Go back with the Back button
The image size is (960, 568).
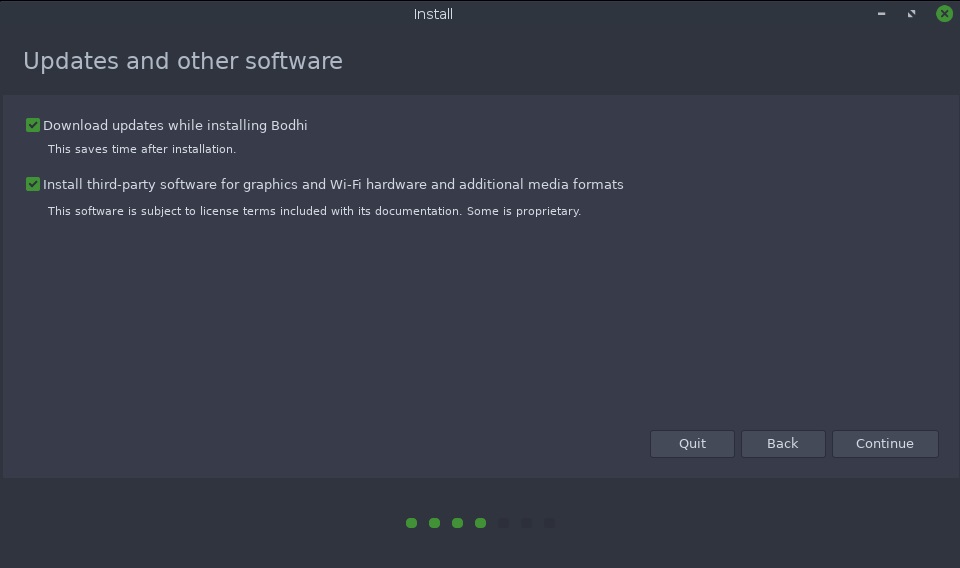pos(783,444)
